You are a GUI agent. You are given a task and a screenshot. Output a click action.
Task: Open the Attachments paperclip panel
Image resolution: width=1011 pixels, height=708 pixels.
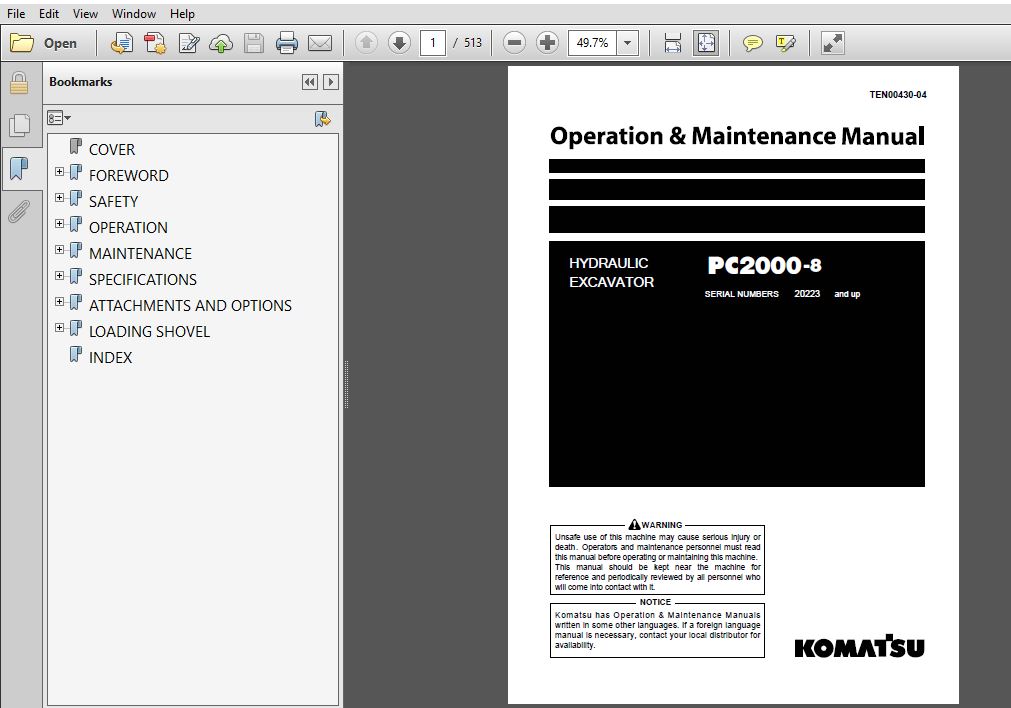(19, 211)
